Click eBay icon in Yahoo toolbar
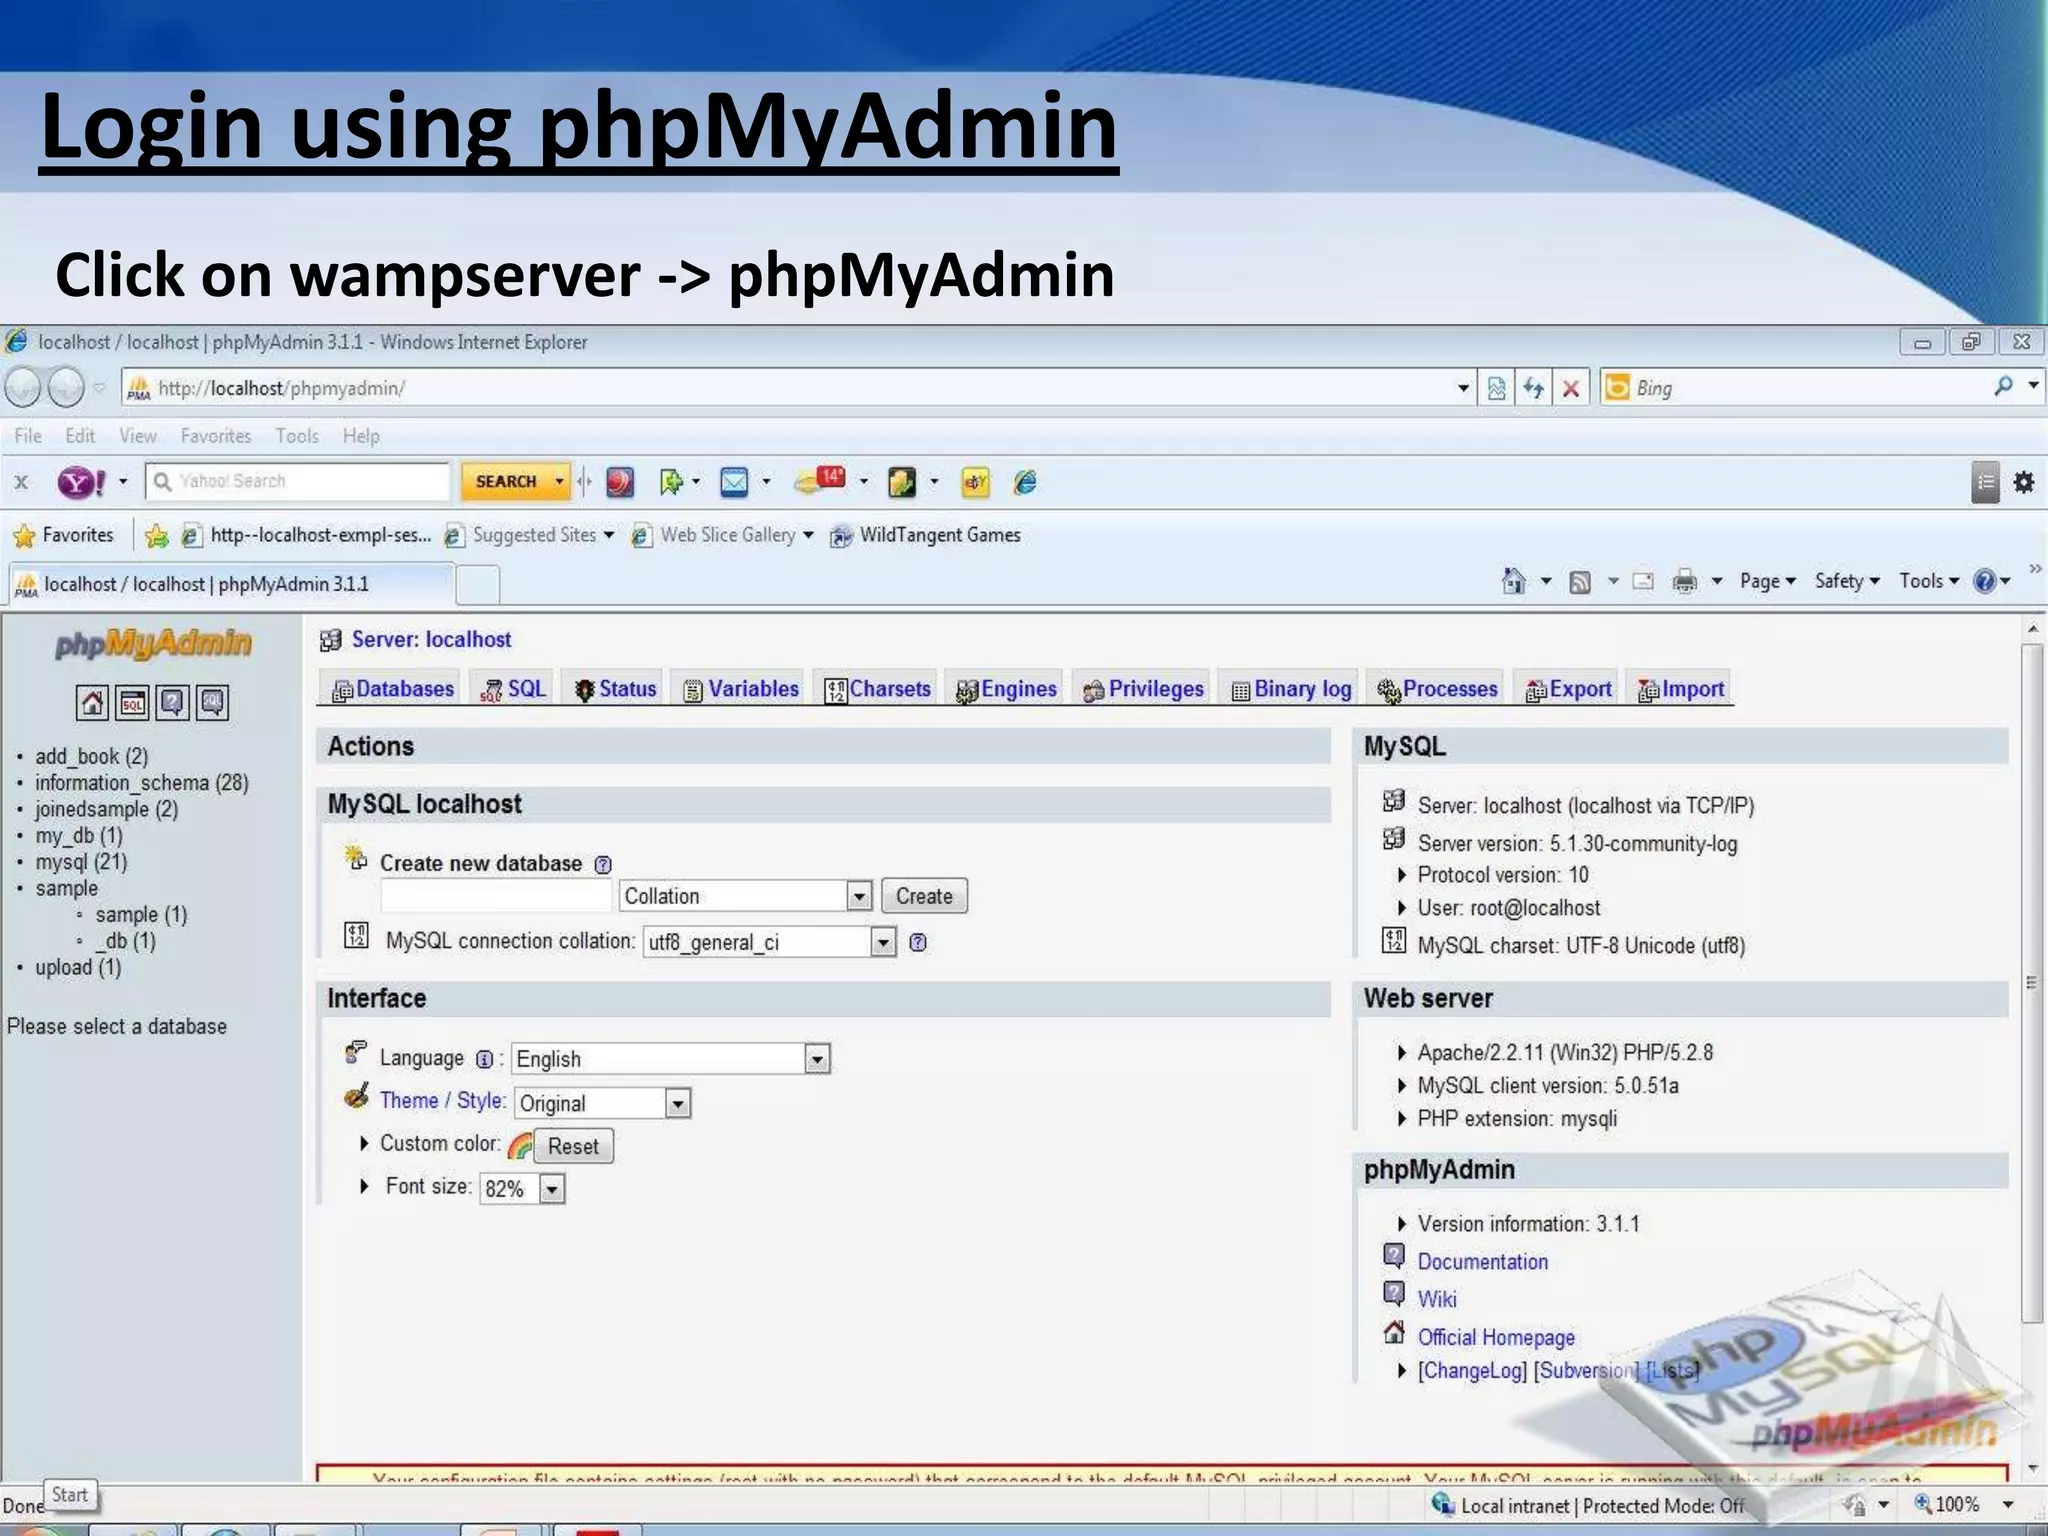 click(975, 483)
